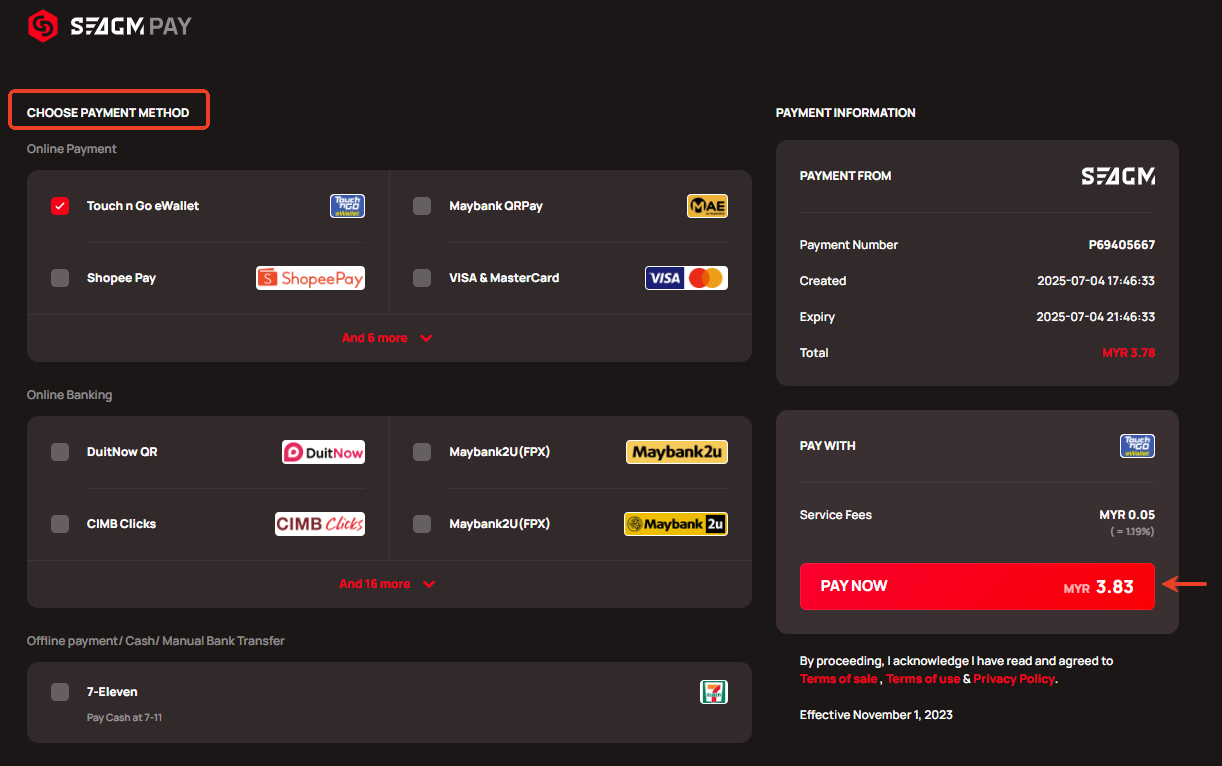Click the created time 2025-07-04 17:46:33
Viewport: 1222px width, 766px height.
(x=1096, y=281)
